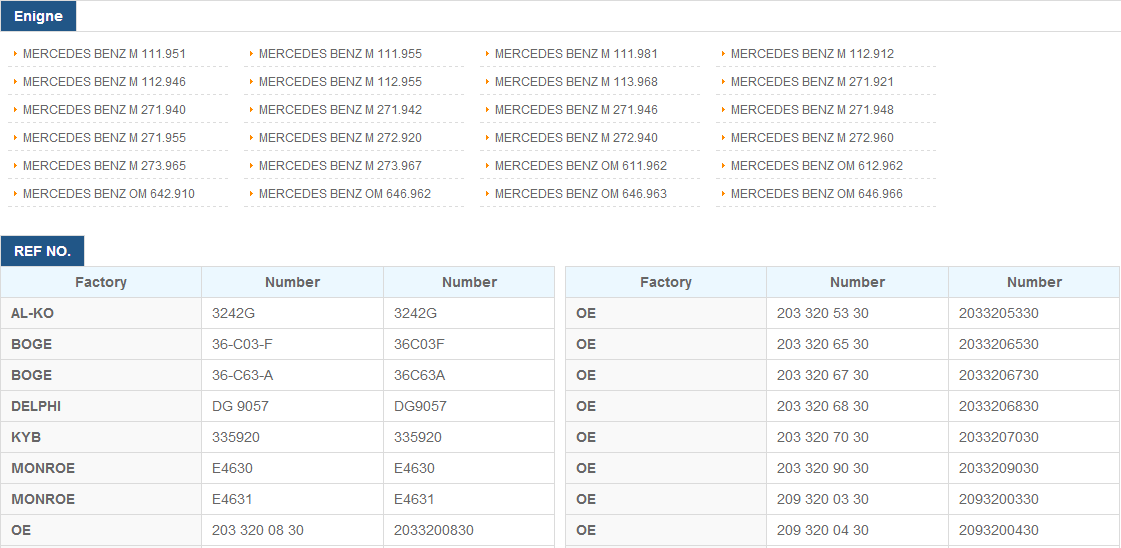Click the bullet arrow beside M 272.920
The height and width of the screenshot is (548, 1121).
(x=251, y=137)
